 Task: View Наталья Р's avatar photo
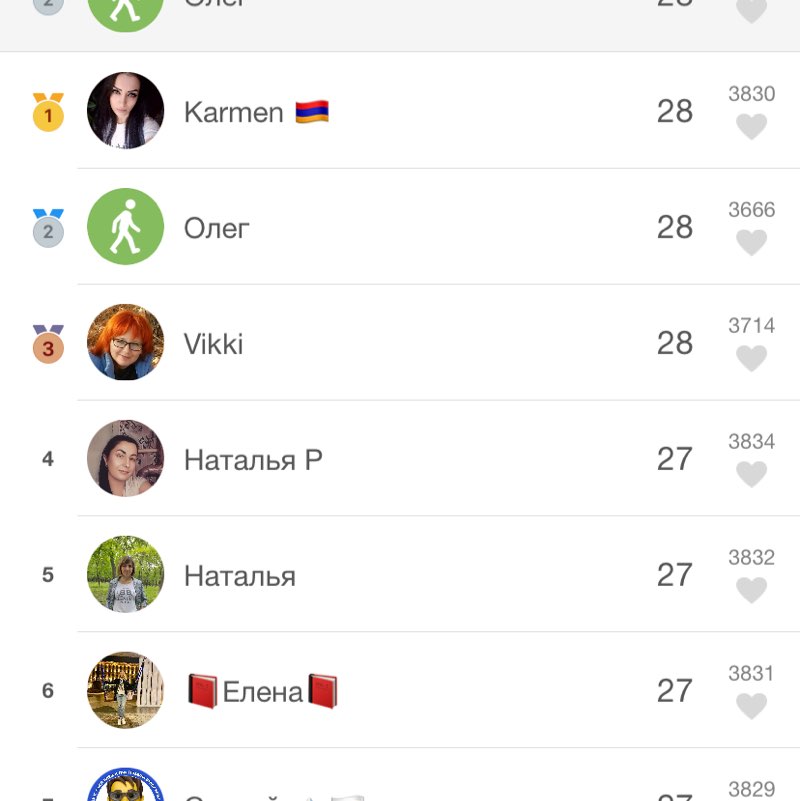(x=125, y=458)
